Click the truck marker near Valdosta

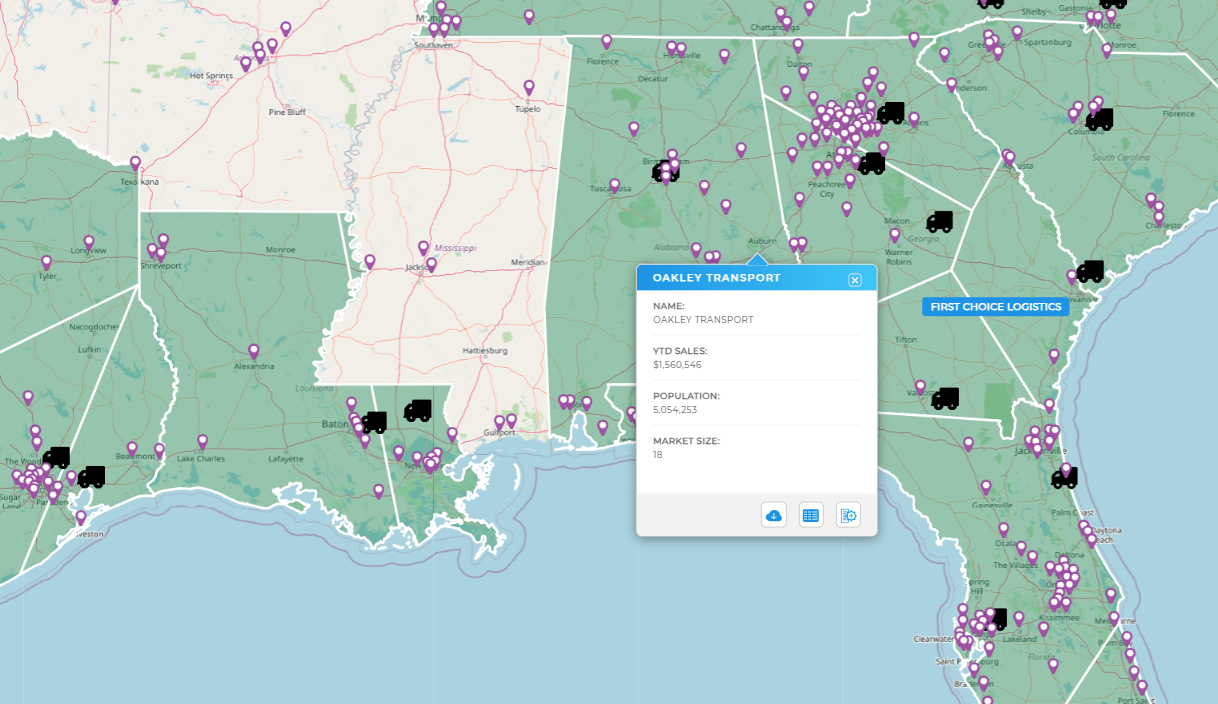tap(944, 398)
